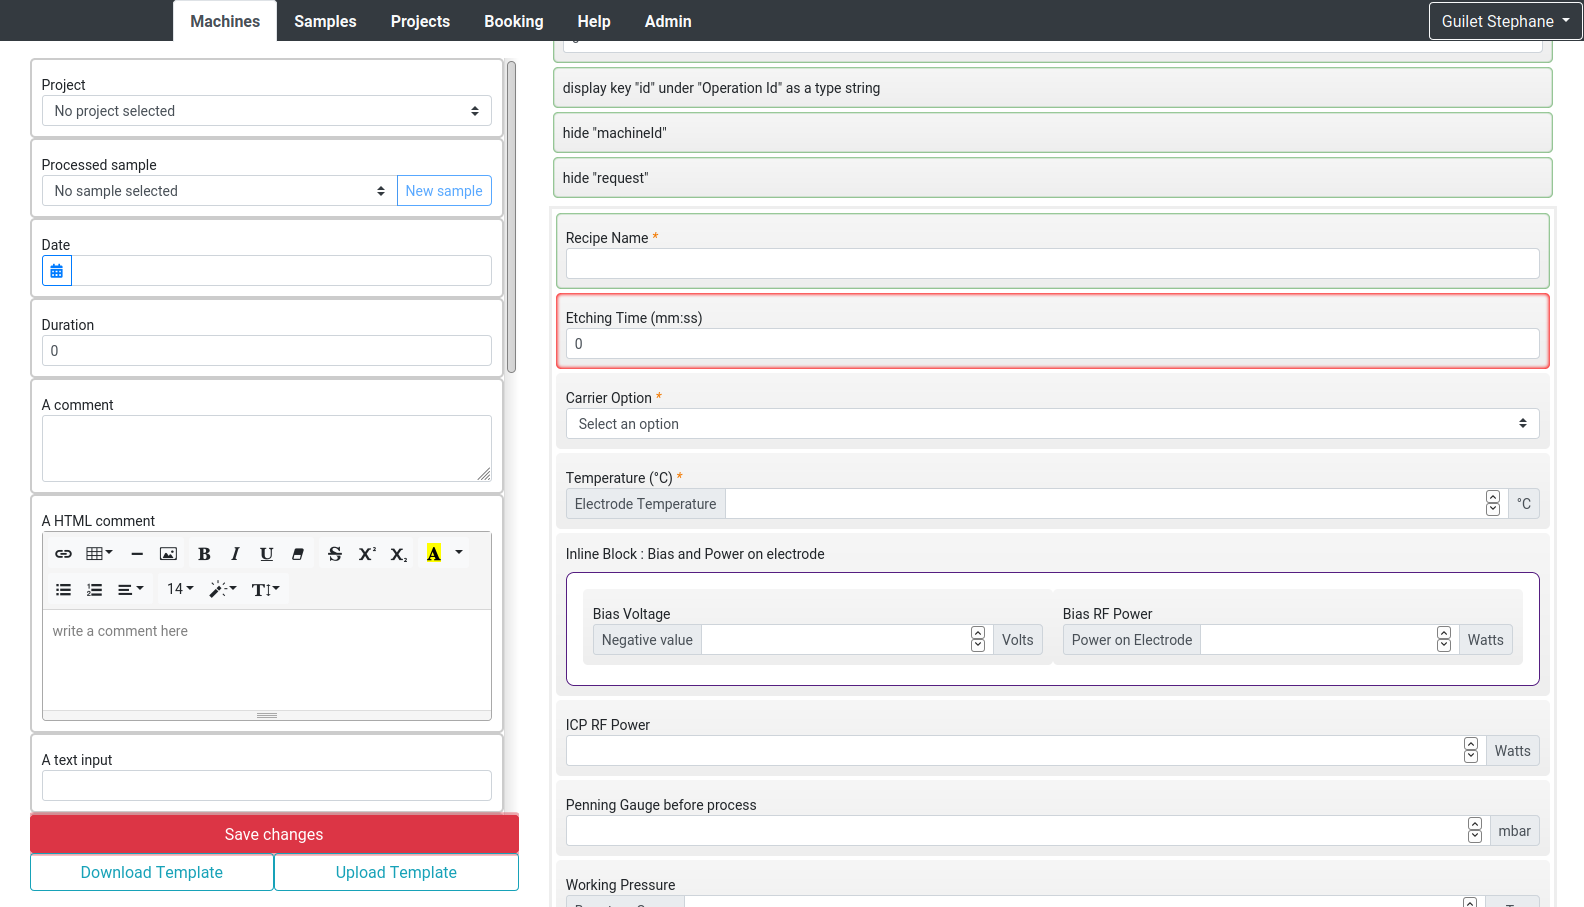
Task: Click the superscript icon
Action: pos(367,554)
